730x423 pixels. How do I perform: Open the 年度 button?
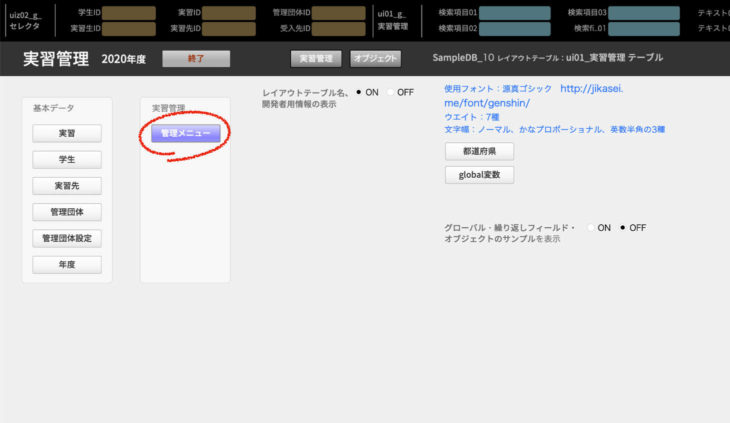(66, 265)
